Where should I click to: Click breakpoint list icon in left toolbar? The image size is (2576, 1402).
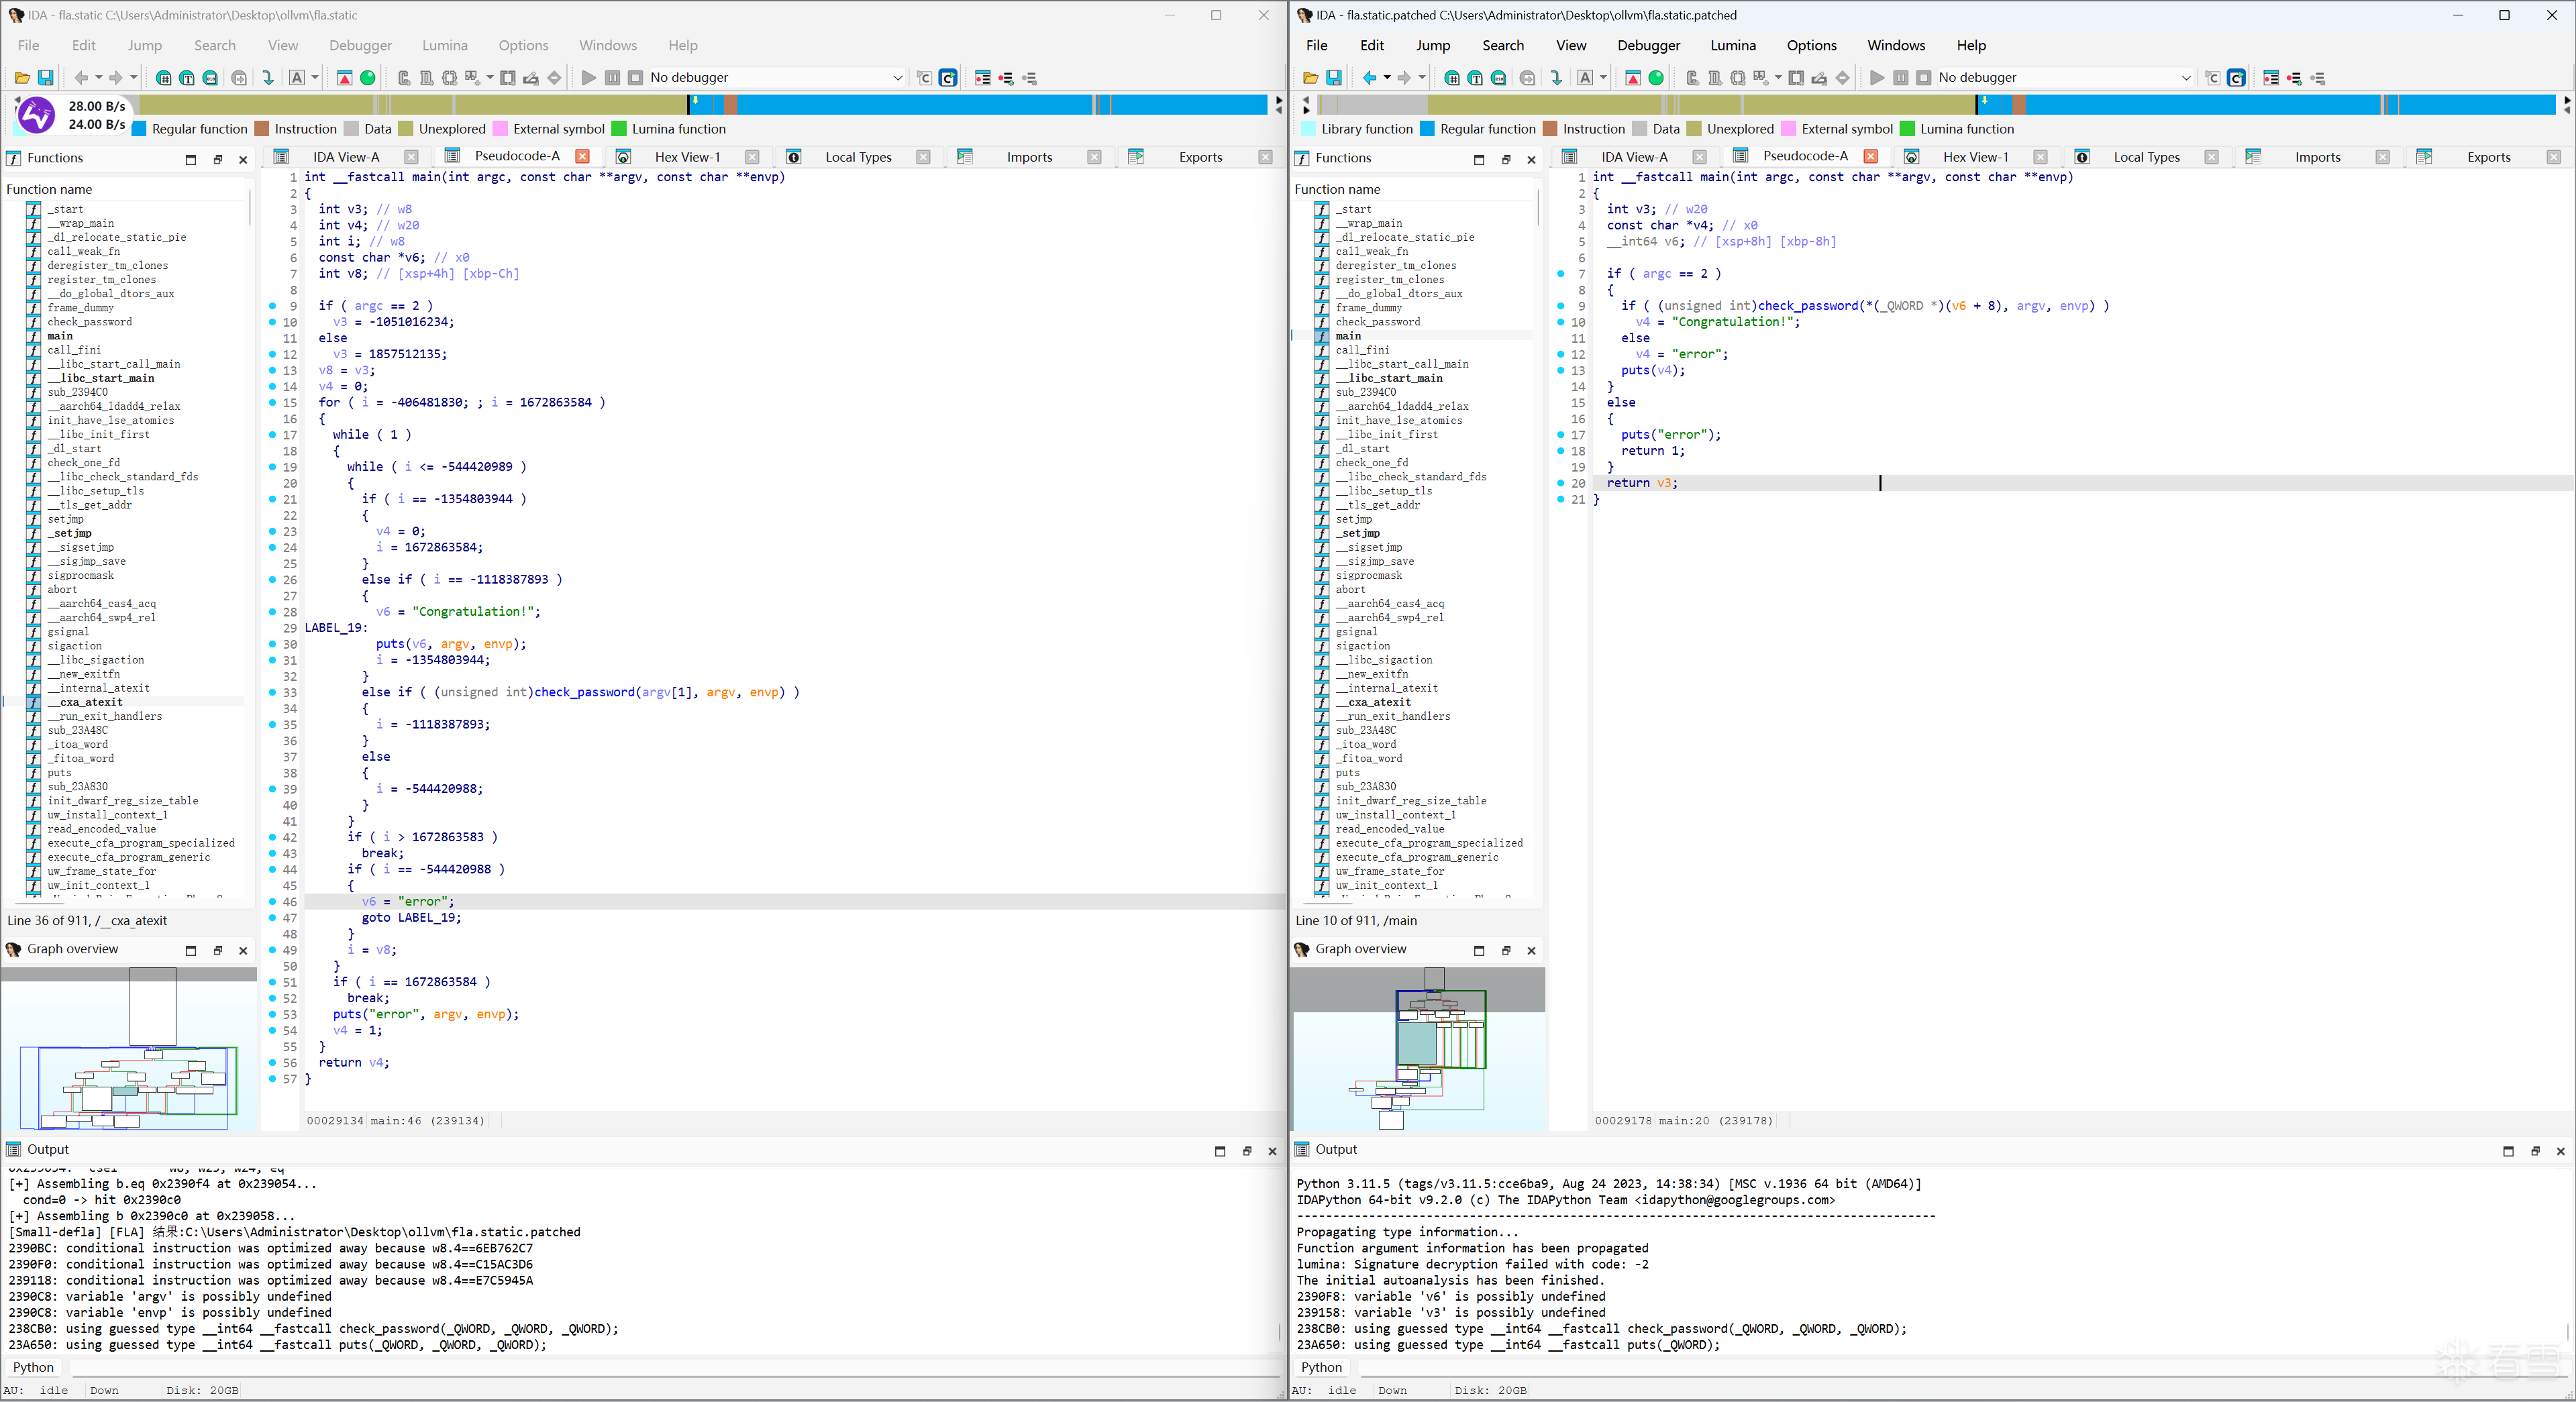983,78
